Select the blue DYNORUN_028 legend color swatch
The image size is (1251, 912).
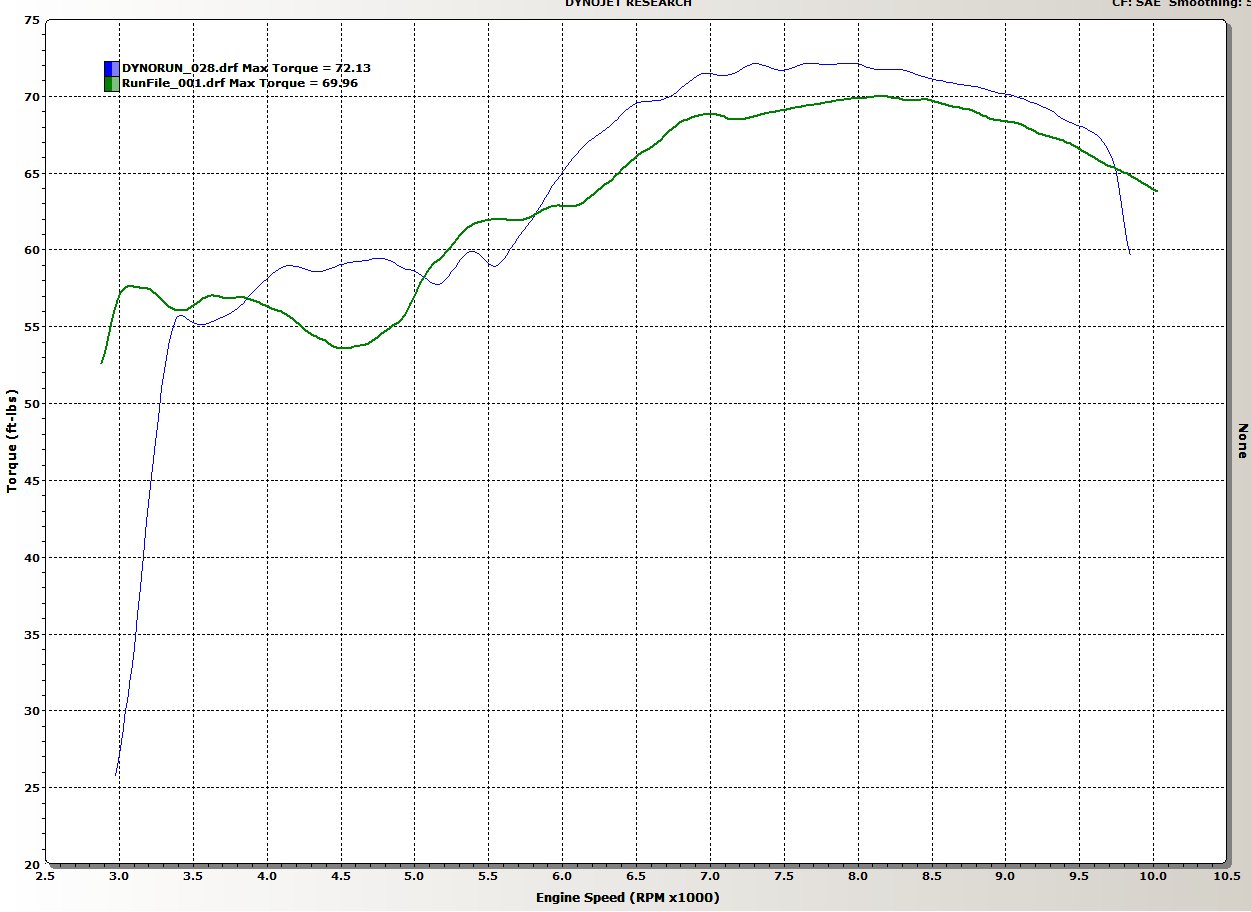110,67
